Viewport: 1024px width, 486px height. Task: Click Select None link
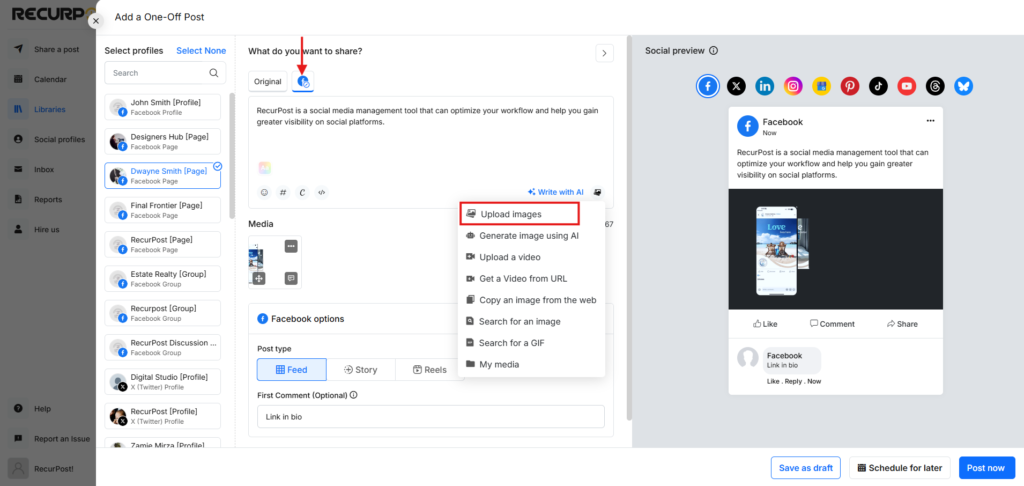(201, 50)
